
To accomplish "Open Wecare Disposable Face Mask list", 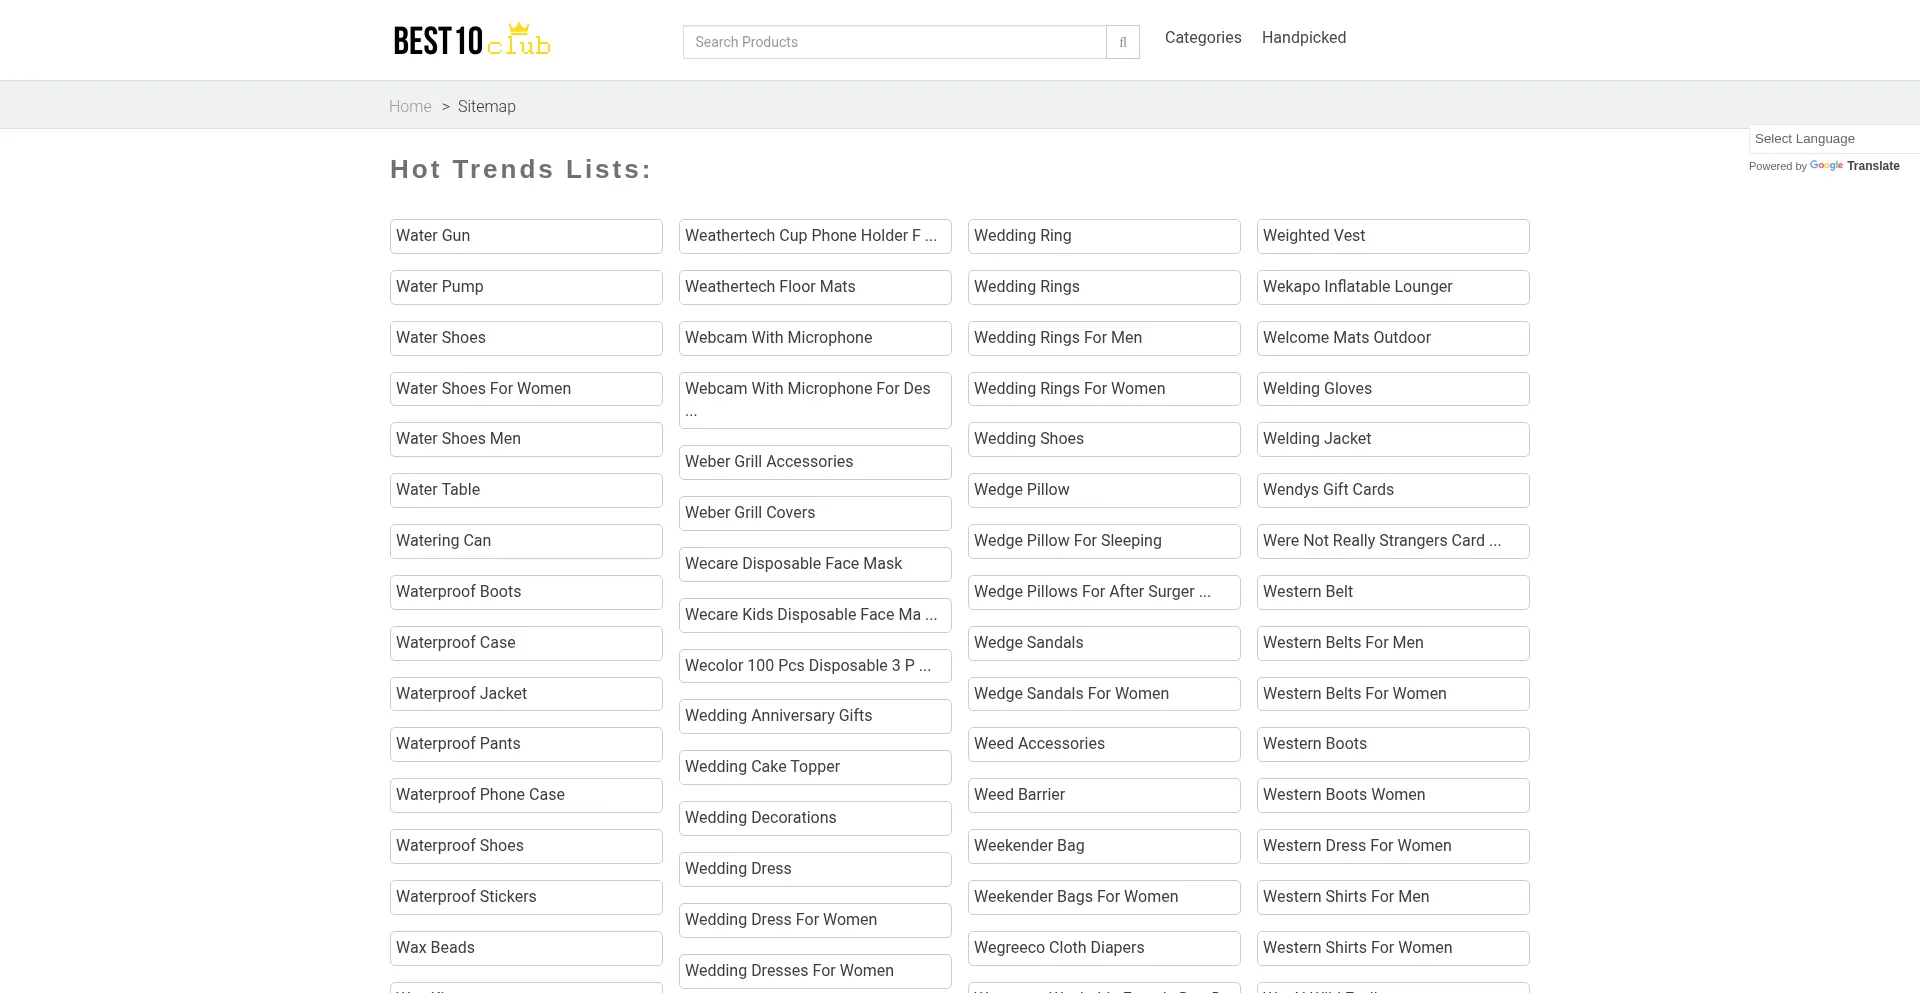I will 815,564.
